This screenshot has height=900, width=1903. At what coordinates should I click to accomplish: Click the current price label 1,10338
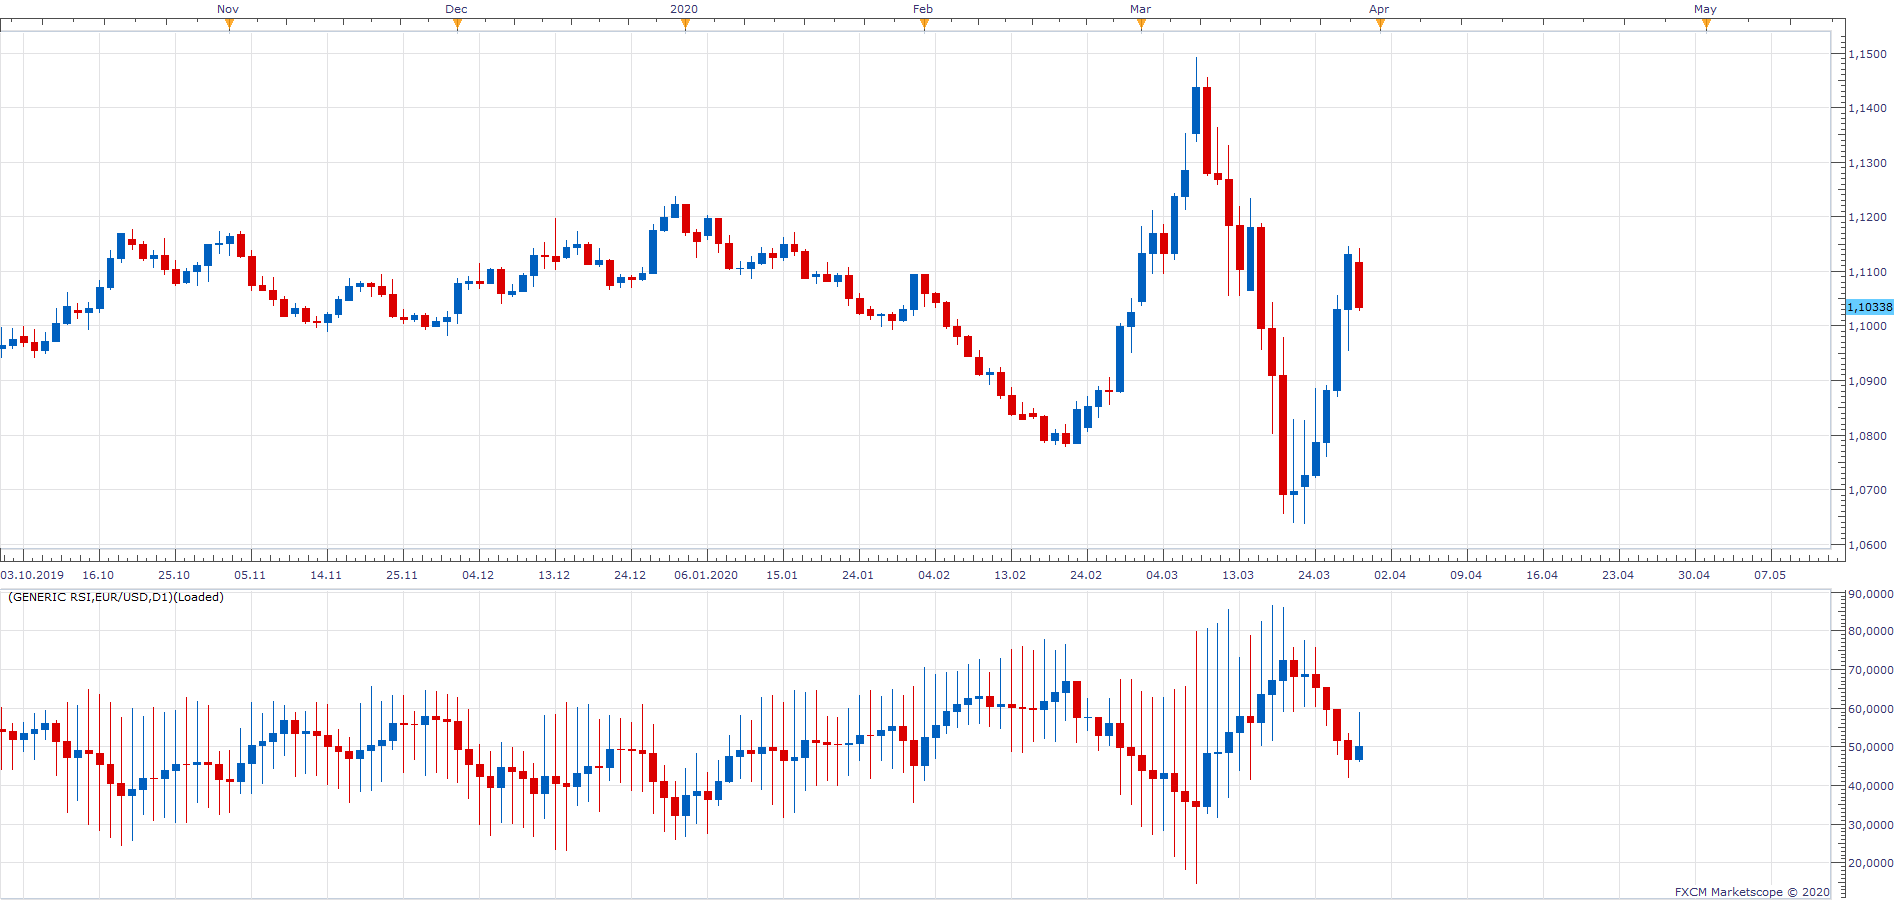pos(1869,307)
